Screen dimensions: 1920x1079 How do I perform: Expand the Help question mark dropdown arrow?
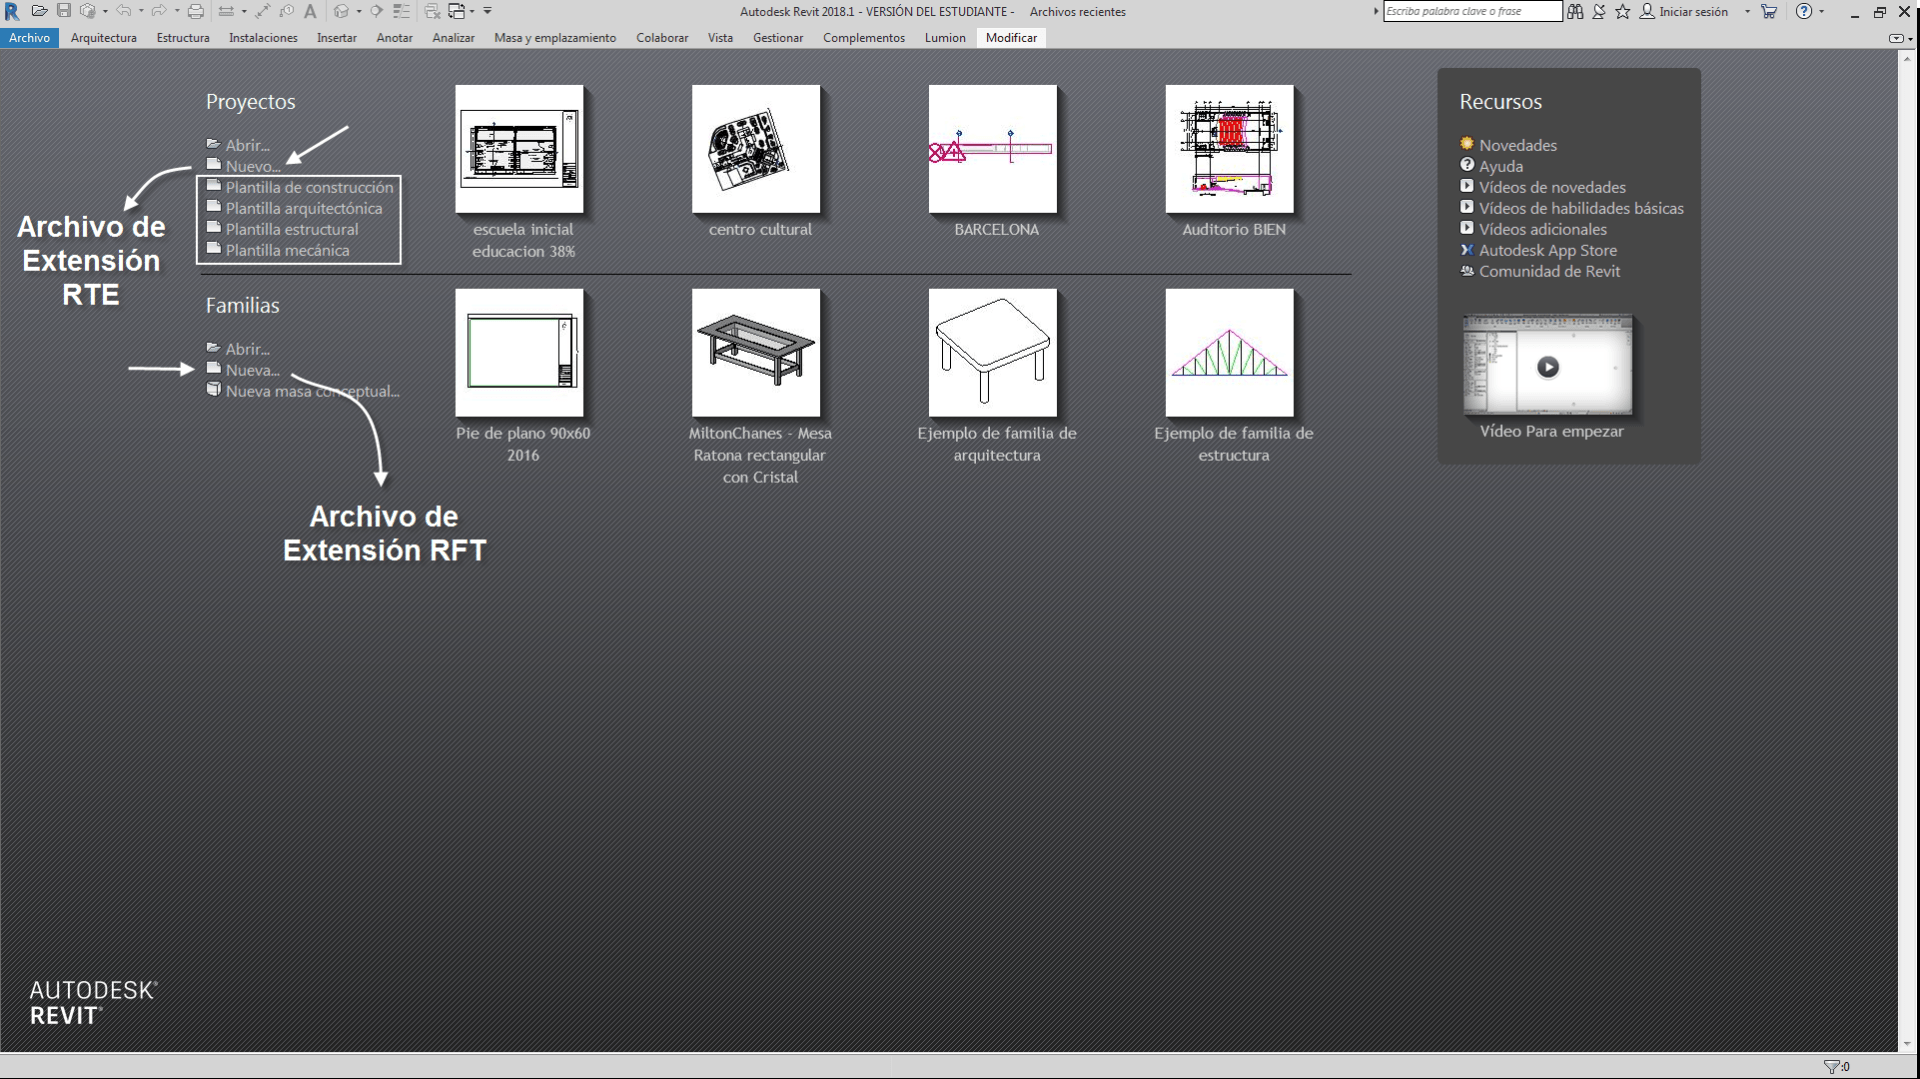pos(1821,11)
